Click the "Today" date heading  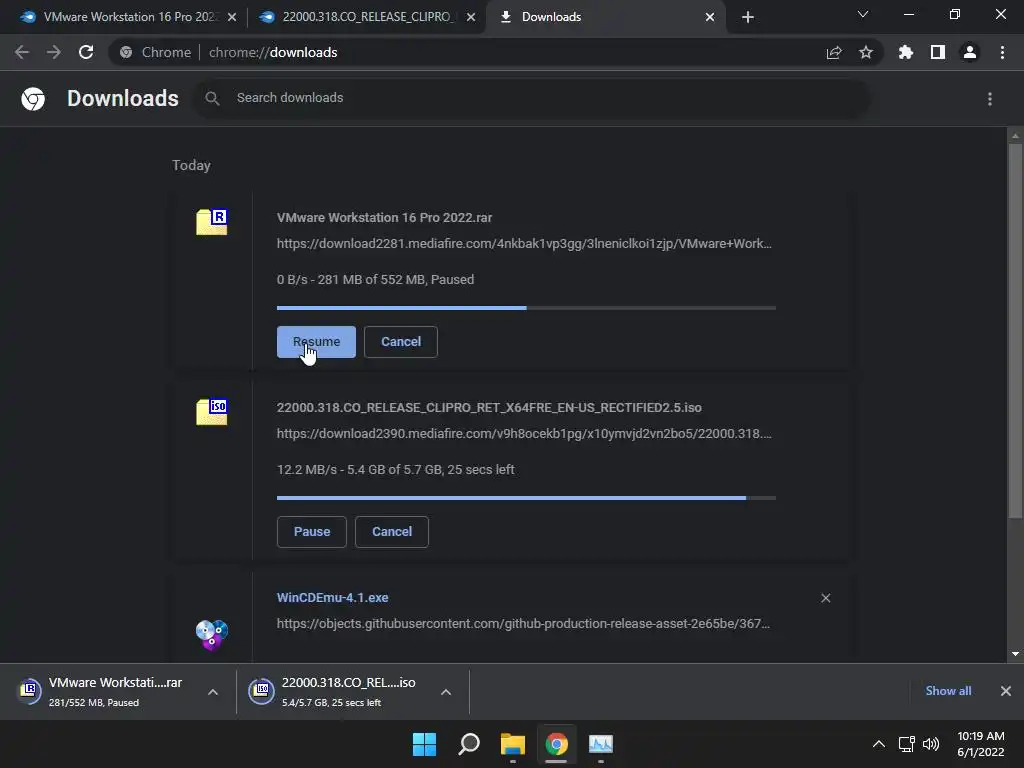tap(191, 165)
